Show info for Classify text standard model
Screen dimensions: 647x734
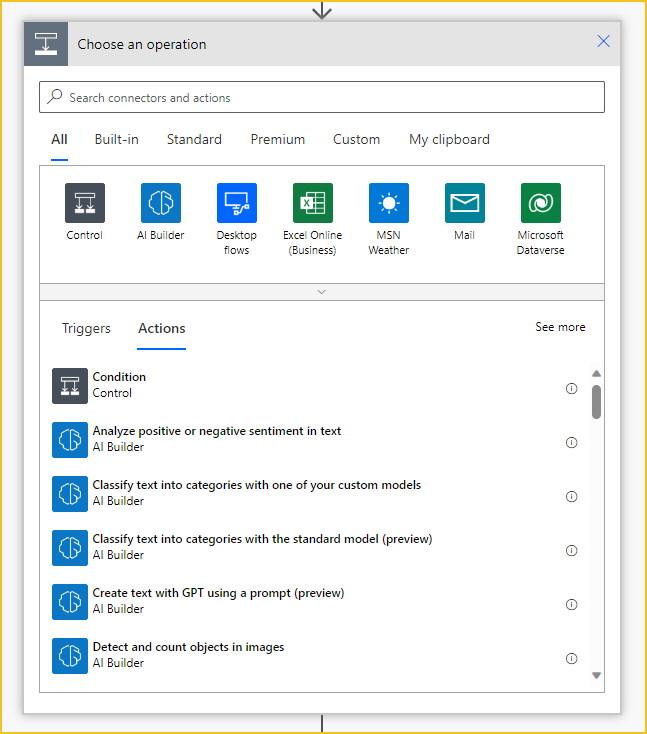point(572,550)
